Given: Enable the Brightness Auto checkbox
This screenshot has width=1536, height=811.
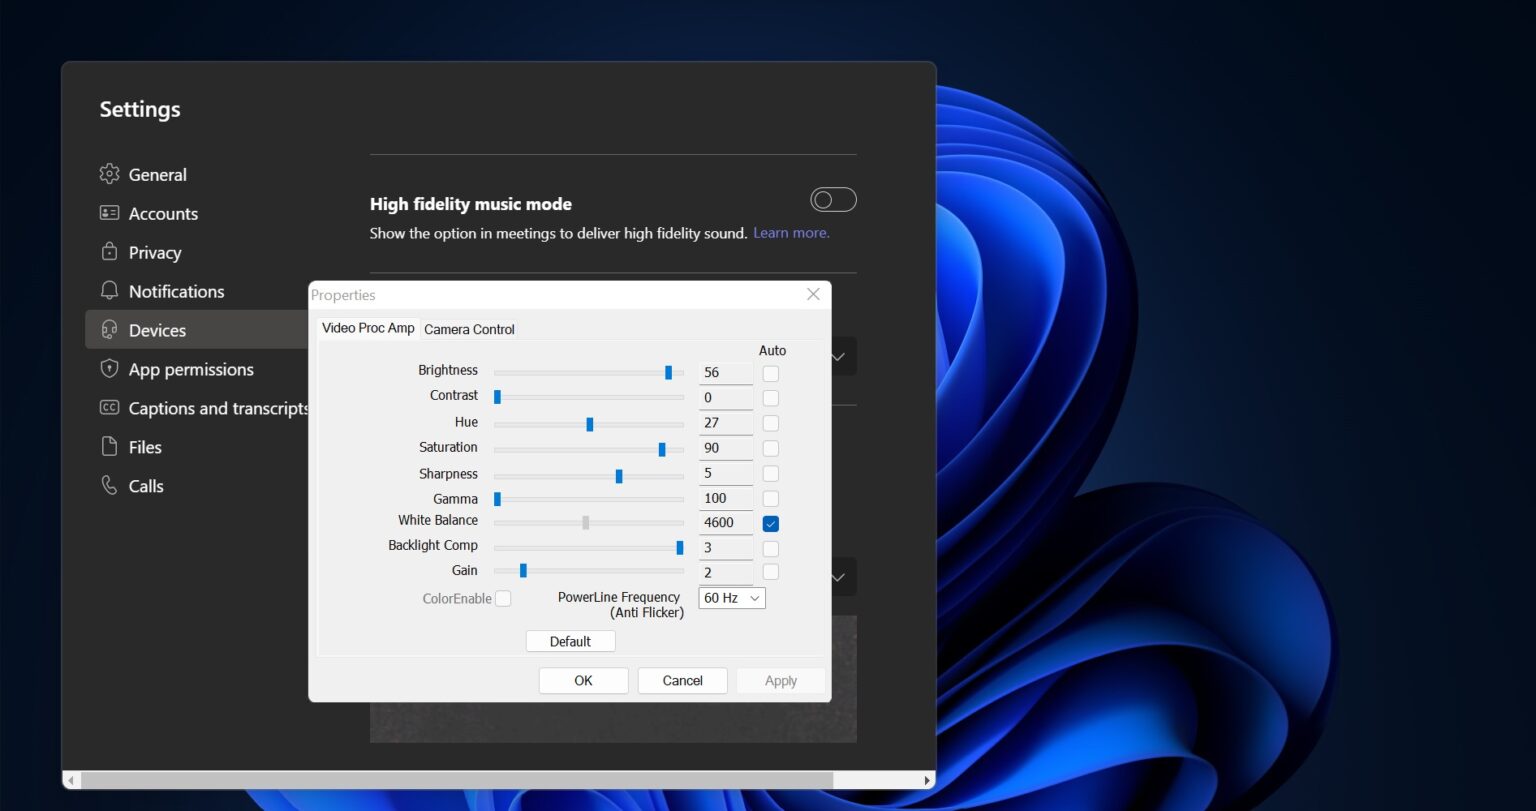Looking at the screenshot, I should pyautogui.click(x=770, y=373).
